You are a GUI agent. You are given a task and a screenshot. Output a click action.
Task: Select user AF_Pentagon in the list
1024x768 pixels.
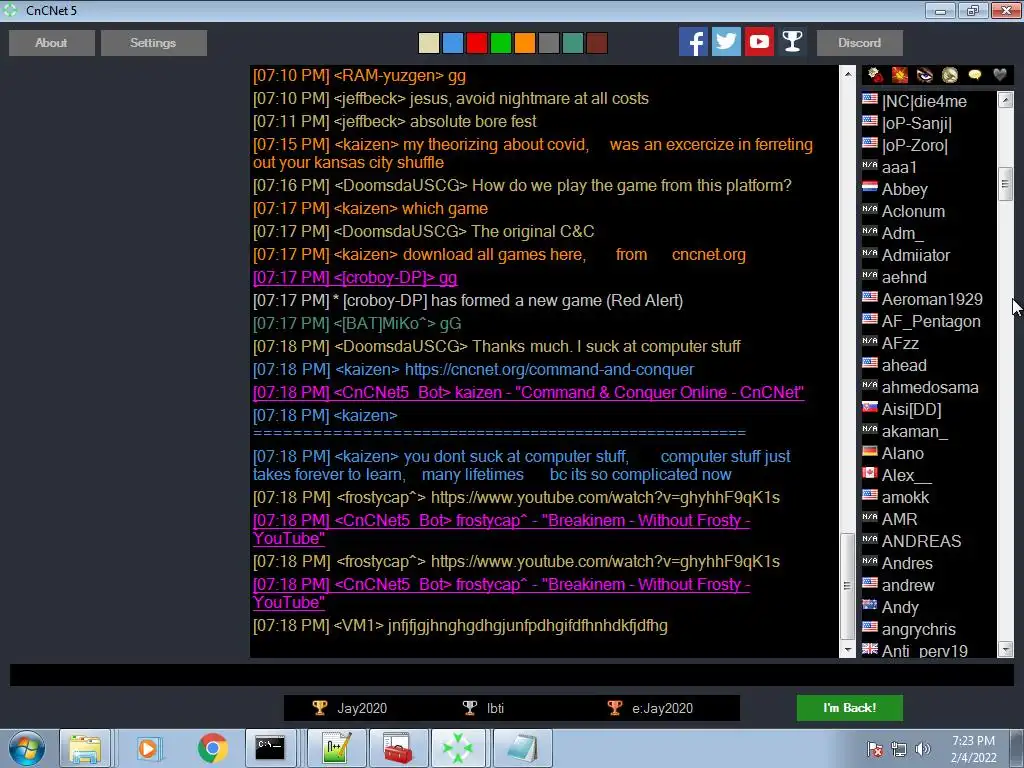[929, 321]
